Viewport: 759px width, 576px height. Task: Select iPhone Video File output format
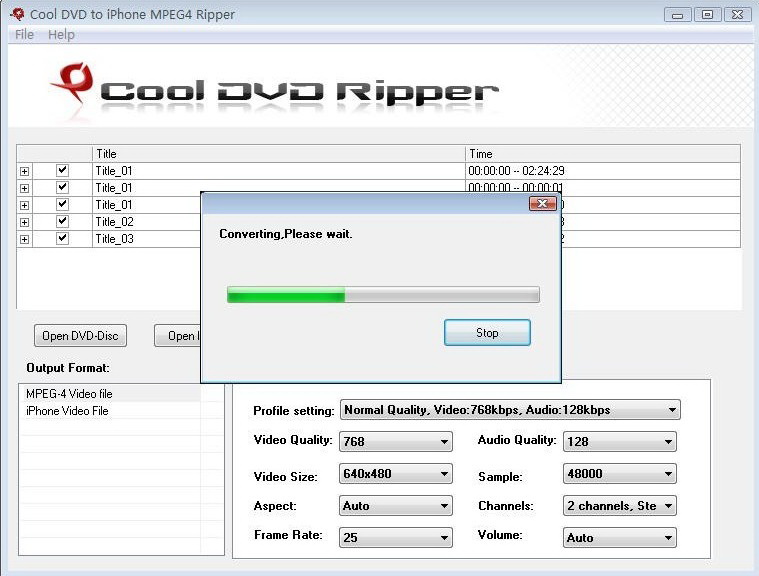tap(67, 410)
